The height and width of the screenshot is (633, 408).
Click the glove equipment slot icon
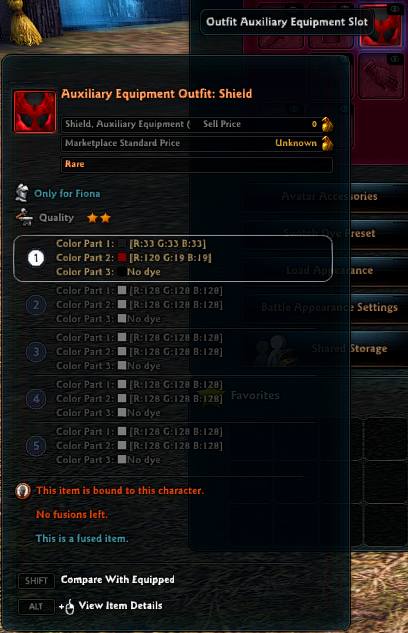click(x=381, y=76)
